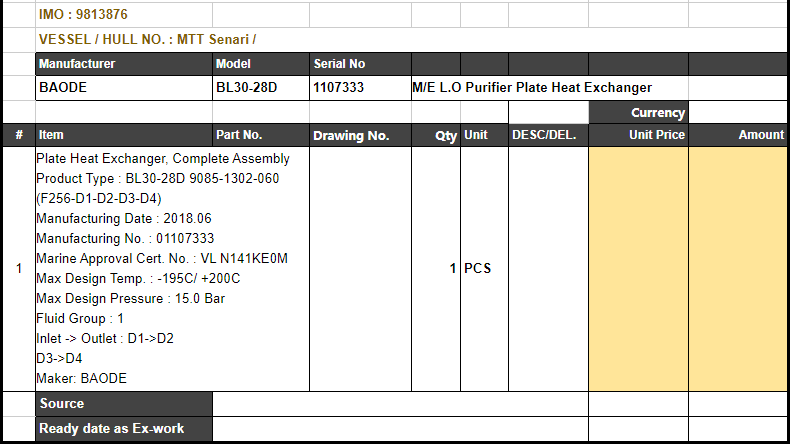
Task: Click the Part No. column header
Action: click(261, 135)
